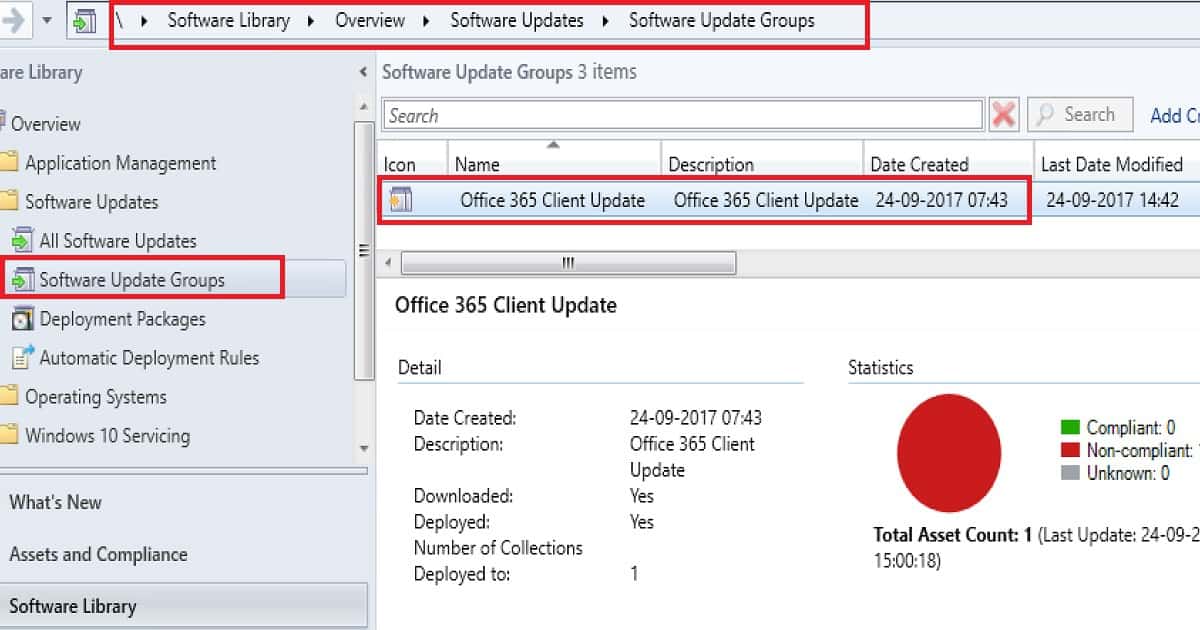1200x630 pixels.
Task: Click Application Management folder icon
Action: coord(9,162)
